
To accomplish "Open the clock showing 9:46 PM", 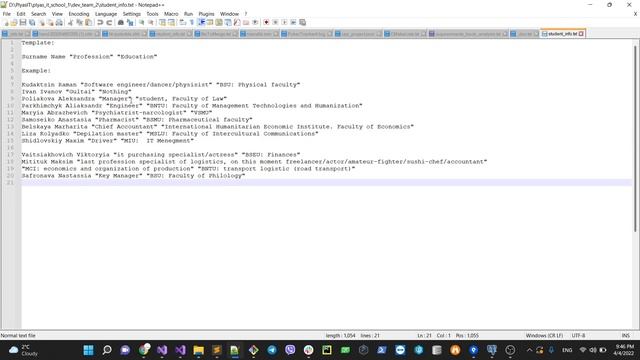I will pos(624,350).
